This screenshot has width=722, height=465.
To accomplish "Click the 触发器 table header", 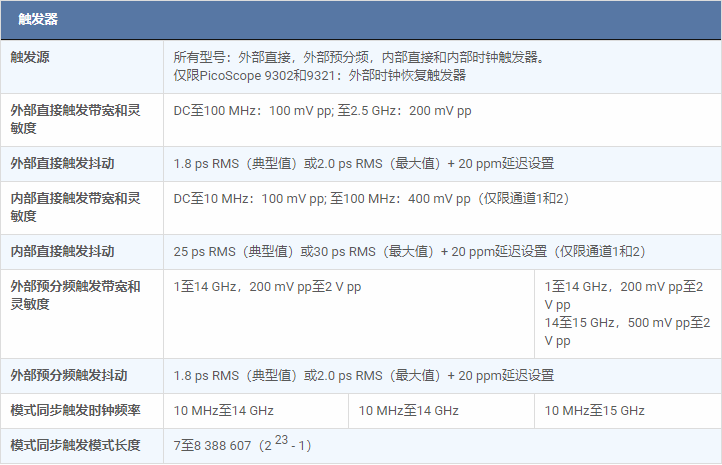I will coord(38,19).
